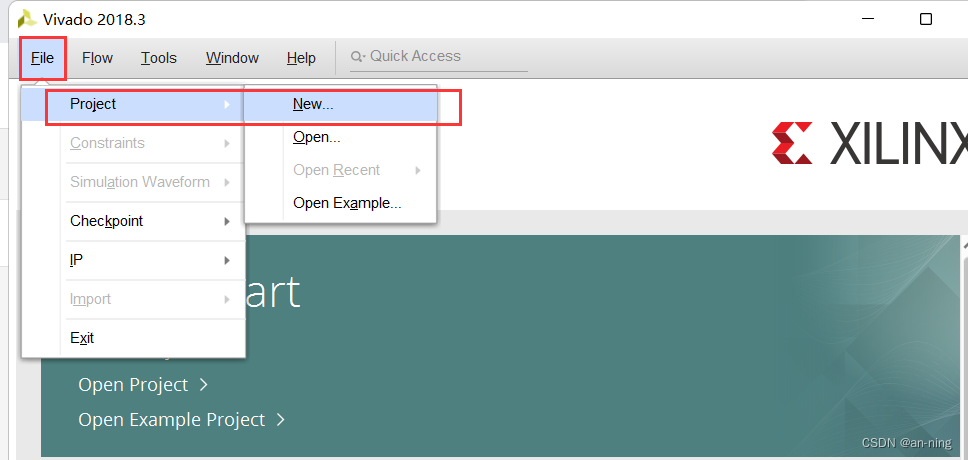968x460 pixels.
Task: Choose Open... in the Project submenu
Action: pyautogui.click(x=340, y=137)
